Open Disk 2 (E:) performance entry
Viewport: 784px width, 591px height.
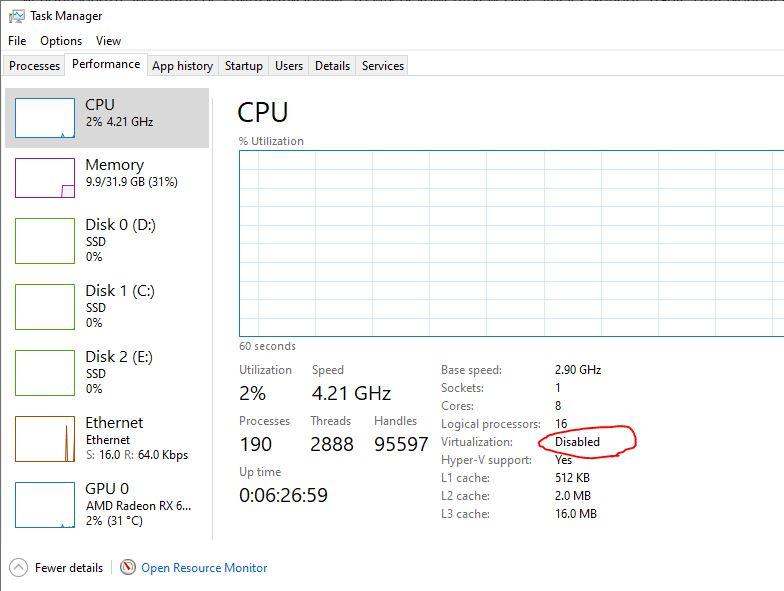[x=107, y=372]
